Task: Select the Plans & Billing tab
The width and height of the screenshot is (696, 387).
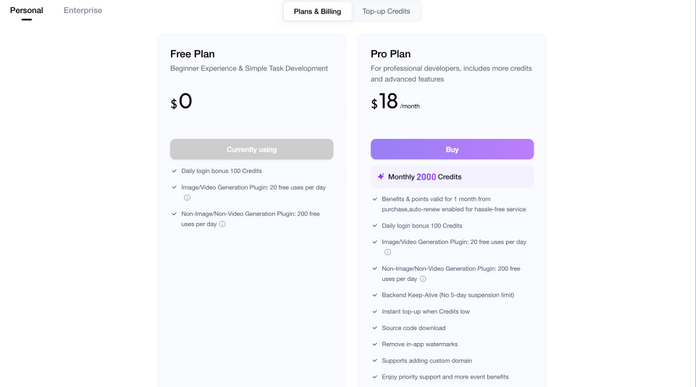Action: (x=317, y=11)
